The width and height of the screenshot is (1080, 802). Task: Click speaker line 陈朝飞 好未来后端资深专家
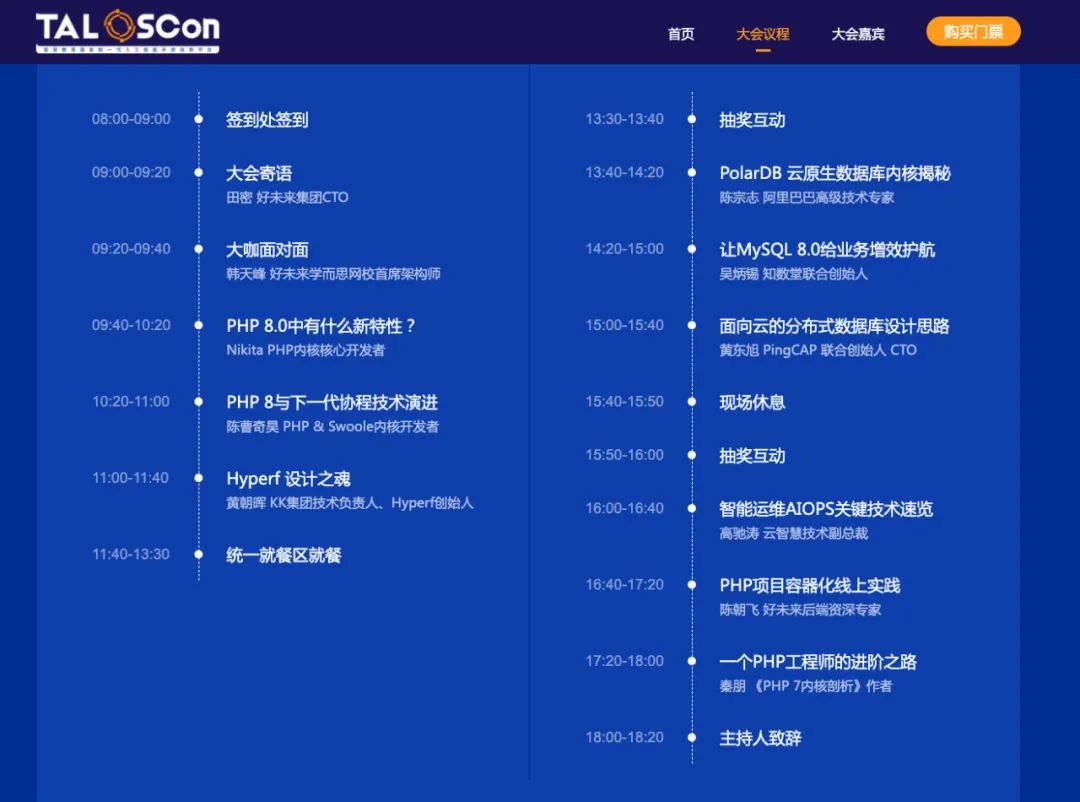coord(800,610)
